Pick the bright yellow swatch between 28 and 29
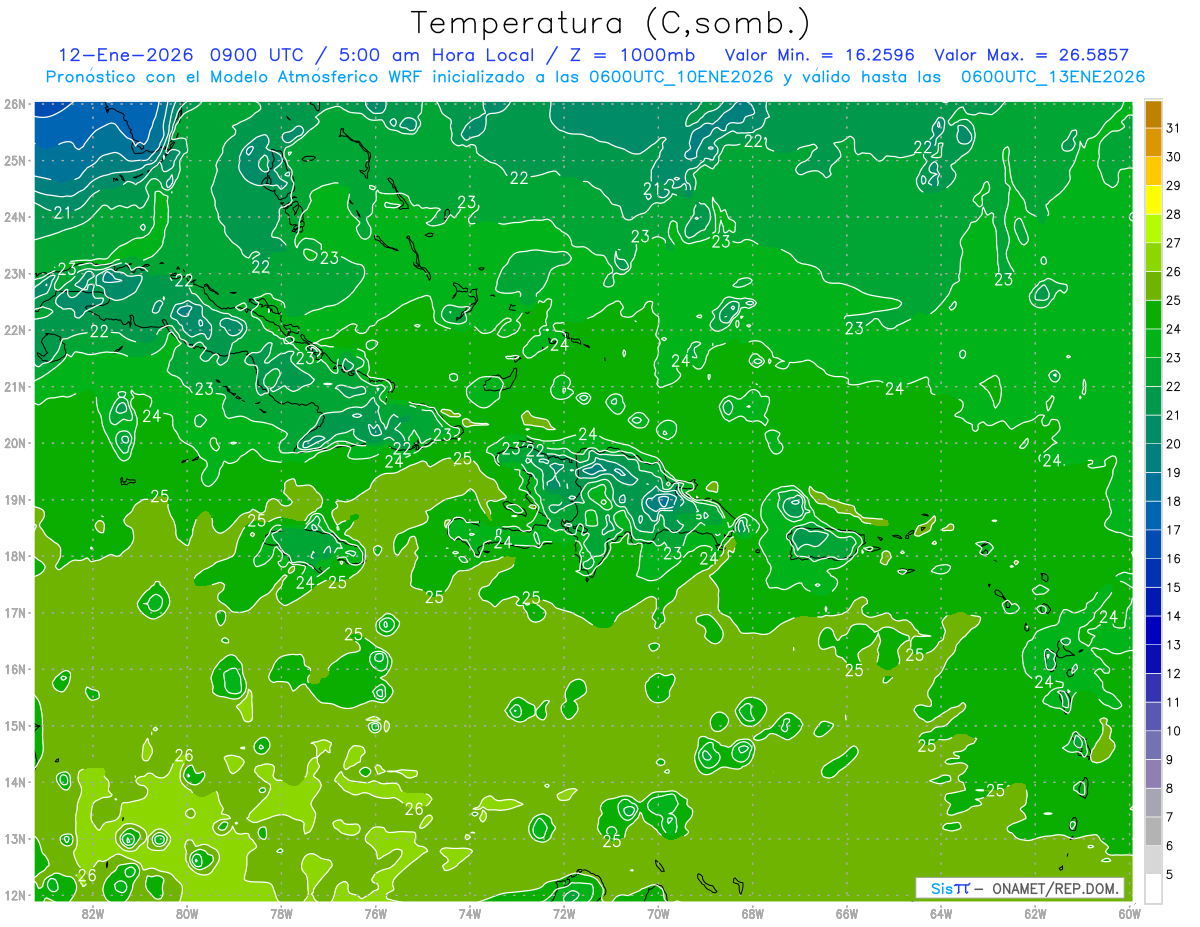 coord(1153,201)
